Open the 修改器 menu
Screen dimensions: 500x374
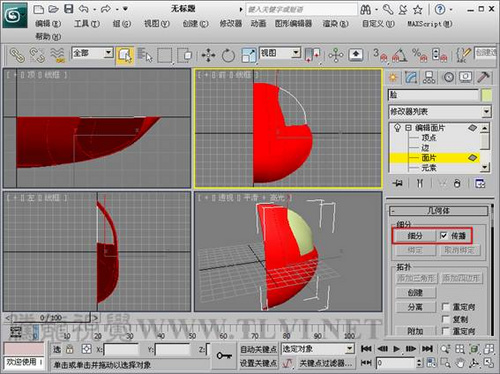[x=230, y=24]
